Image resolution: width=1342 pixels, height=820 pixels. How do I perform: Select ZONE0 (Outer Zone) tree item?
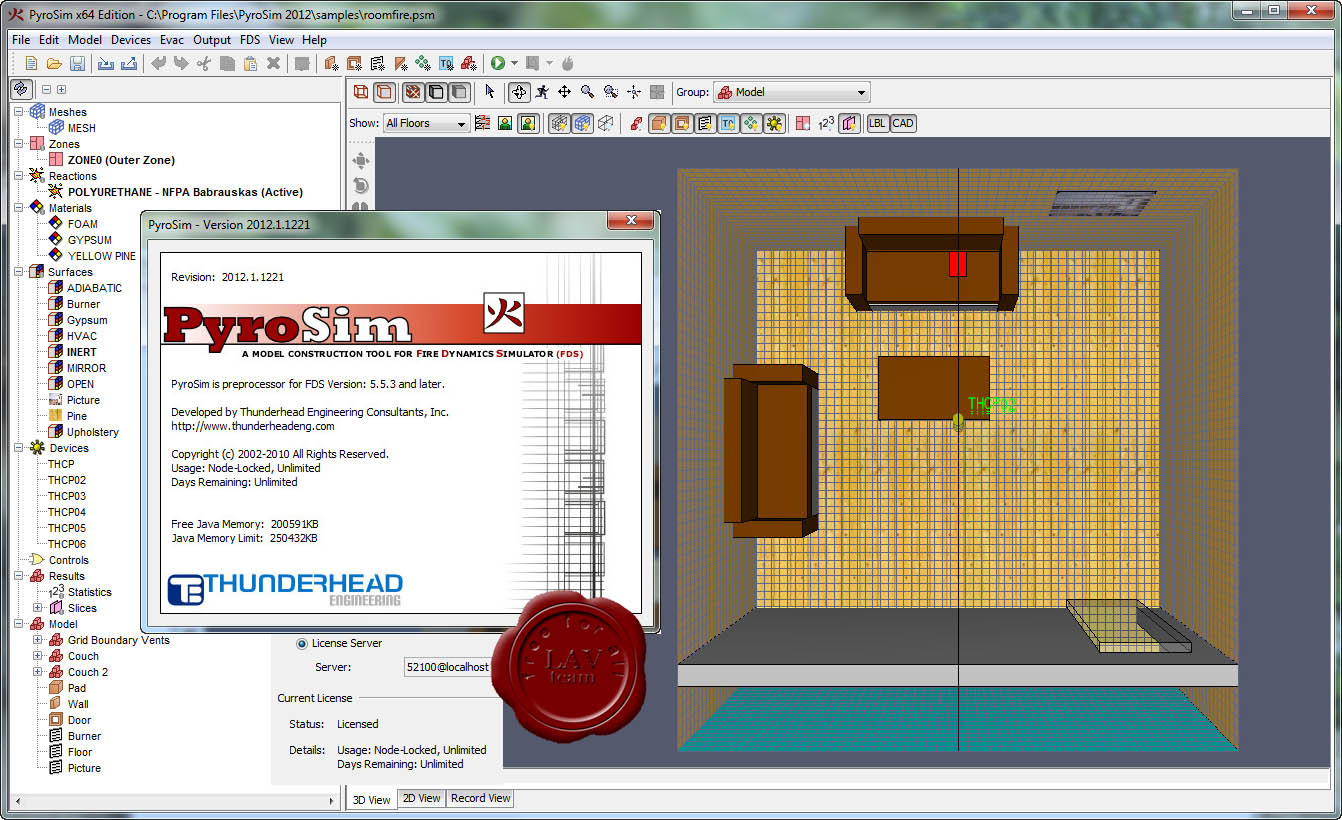(x=121, y=160)
